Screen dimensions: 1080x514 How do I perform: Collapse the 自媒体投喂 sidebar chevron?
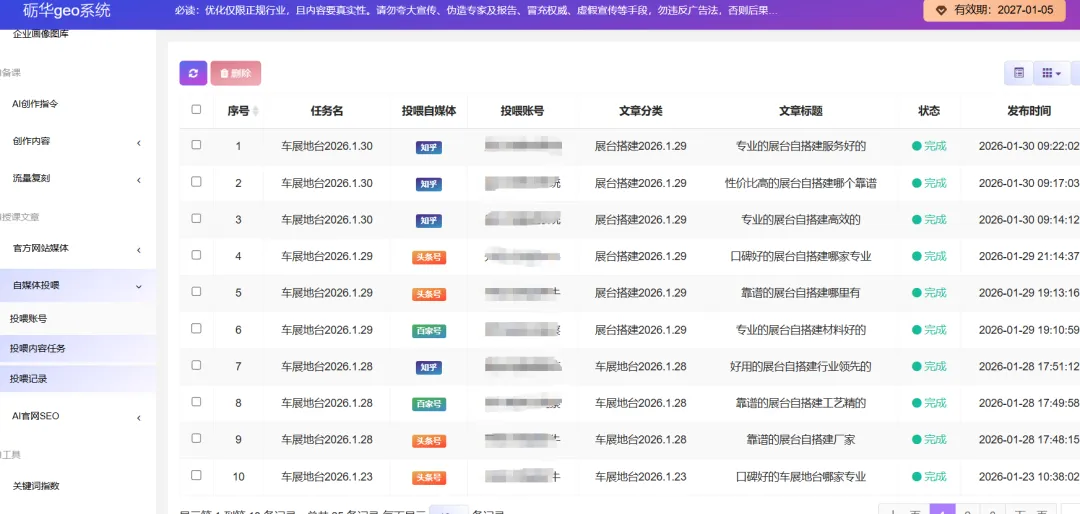pyautogui.click(x=138, y=286)
